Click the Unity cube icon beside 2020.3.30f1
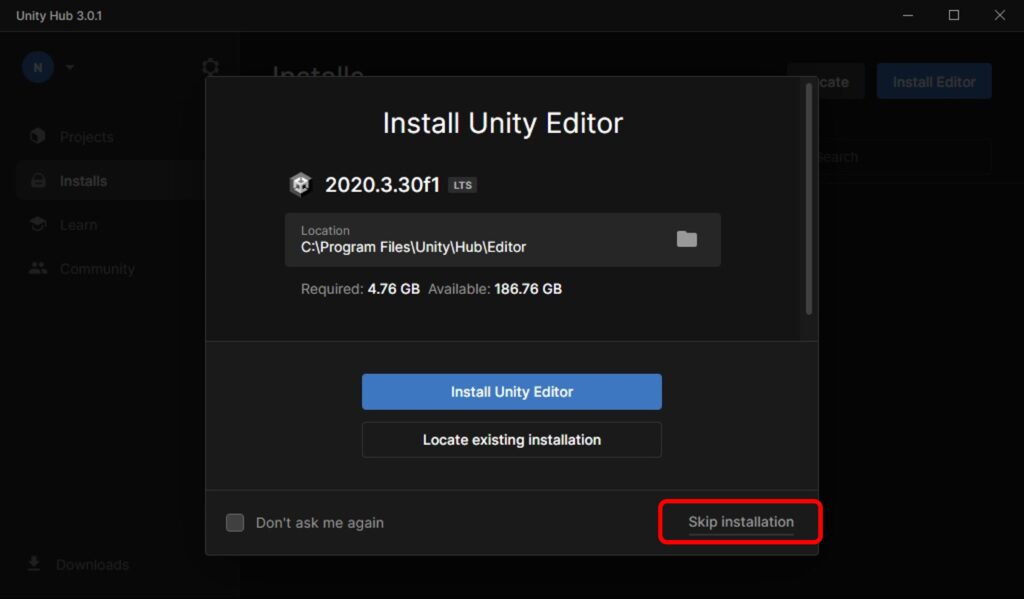 (x=300, y=185)
